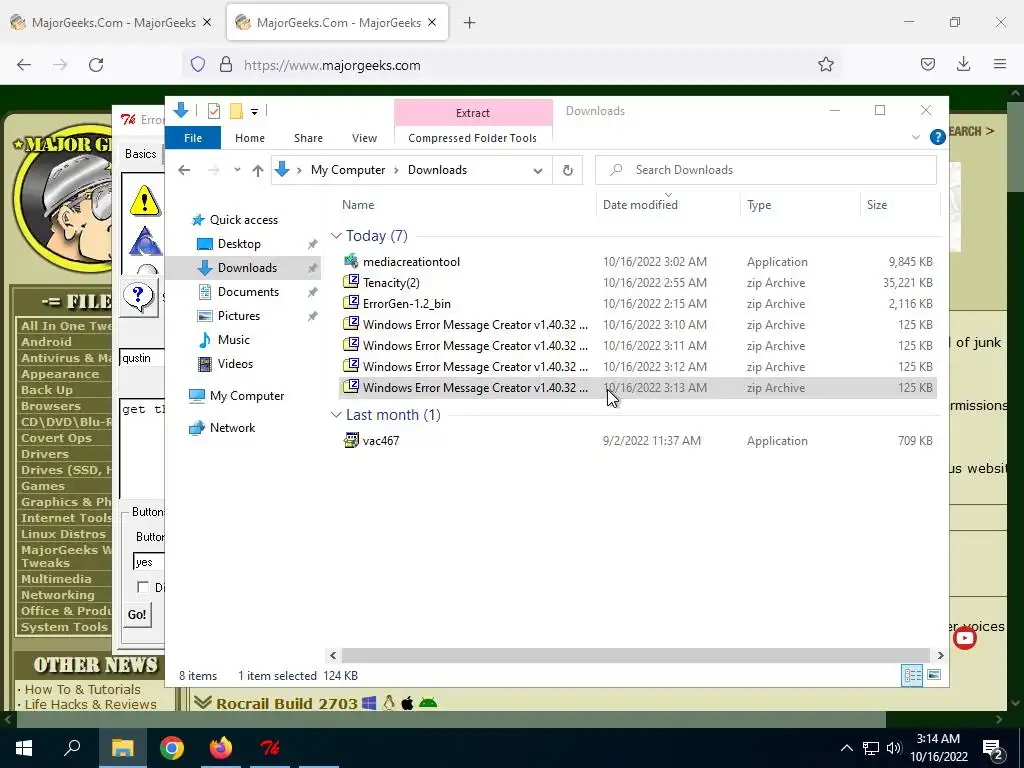Click New folder icon in quick access toolbar
The image size is (1024, 768).
pos(236,111)
